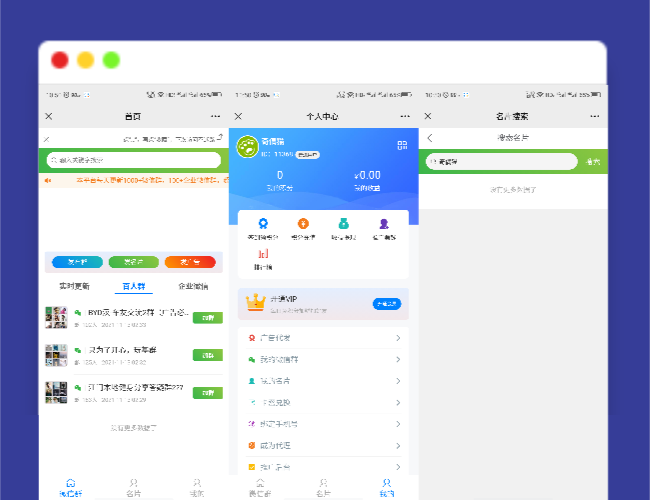The image size is (650, 500).
Task: Click the blue badge icon in the shortcut grid
Action: tap(263, 225)
